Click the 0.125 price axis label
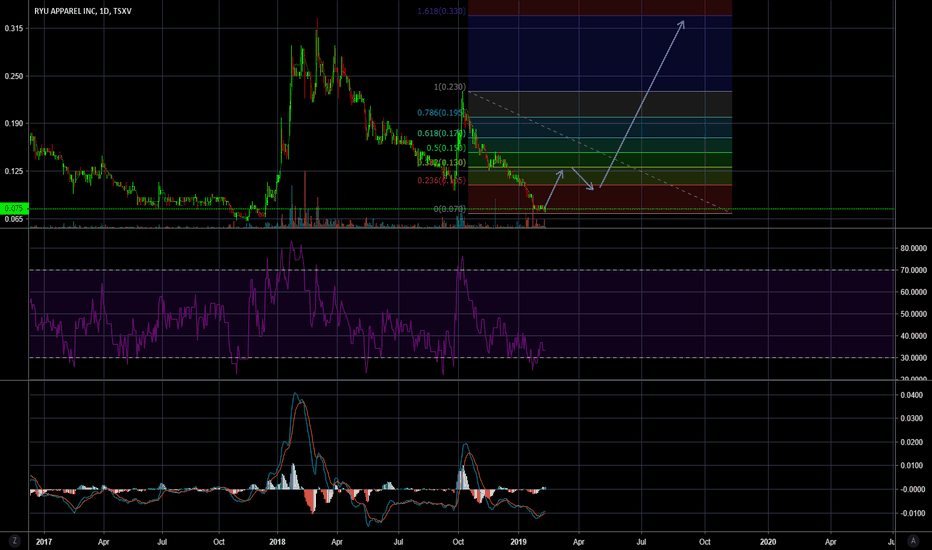Viewport: 932px width, 550px height. point(14,171)
